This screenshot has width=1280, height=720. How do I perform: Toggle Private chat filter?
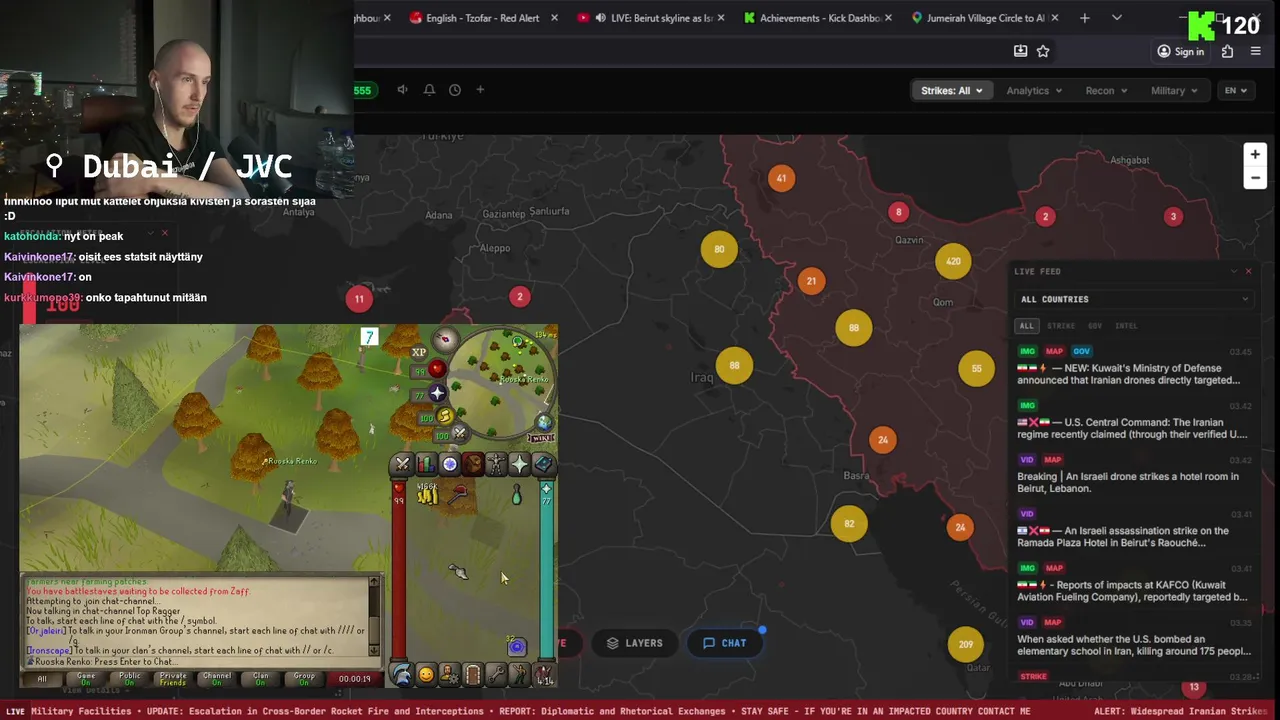(x=173, y=679)
